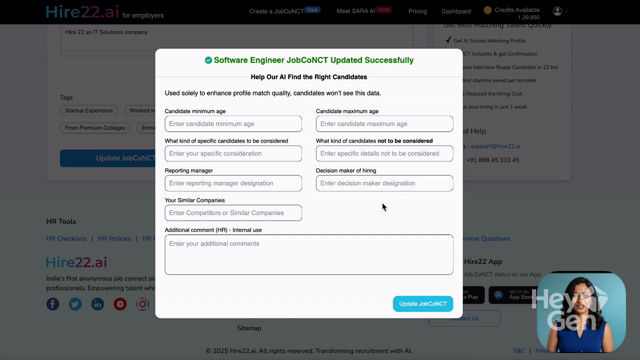Click the modal's Update JobCoNCT button

pyautogui.click(x=423, y=304)
